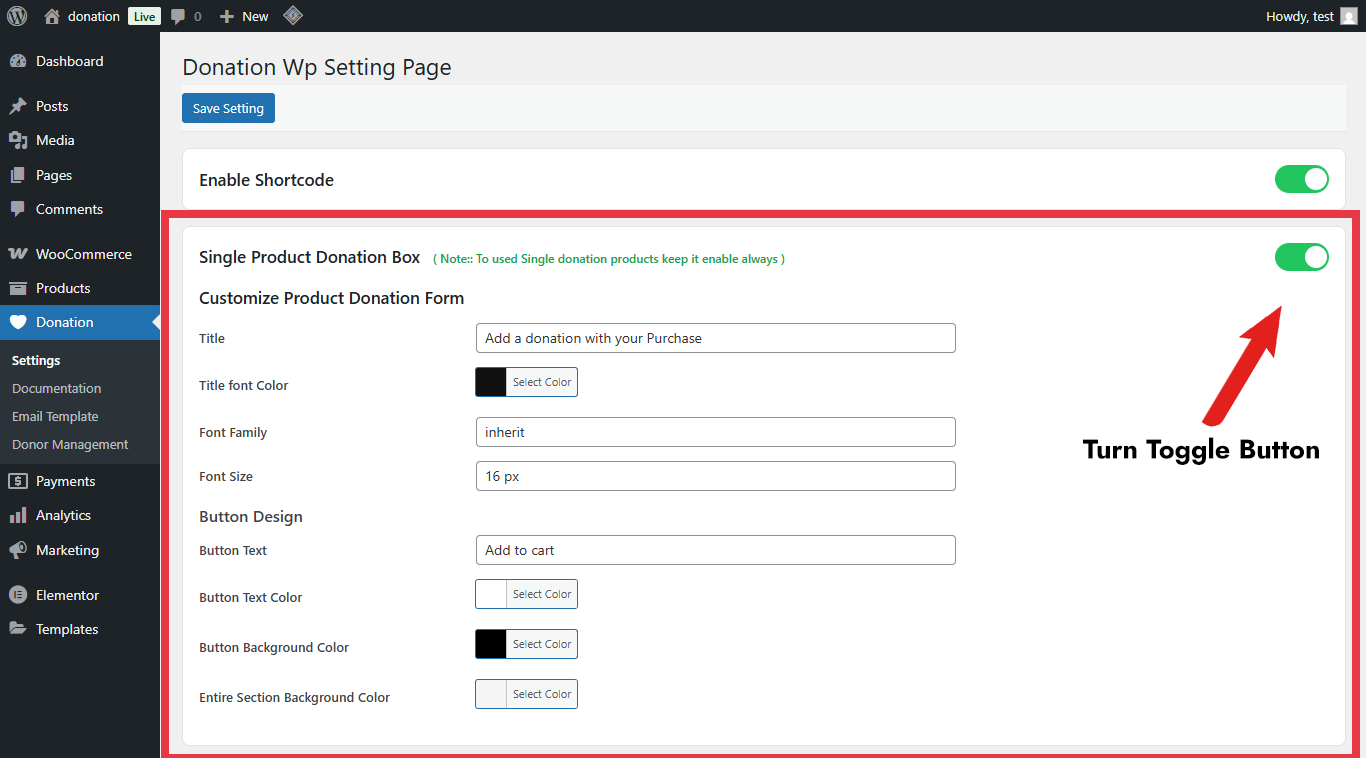1366x758 pixels.
Task: Click the WordPress logo icon
Action: coord(17,16)
